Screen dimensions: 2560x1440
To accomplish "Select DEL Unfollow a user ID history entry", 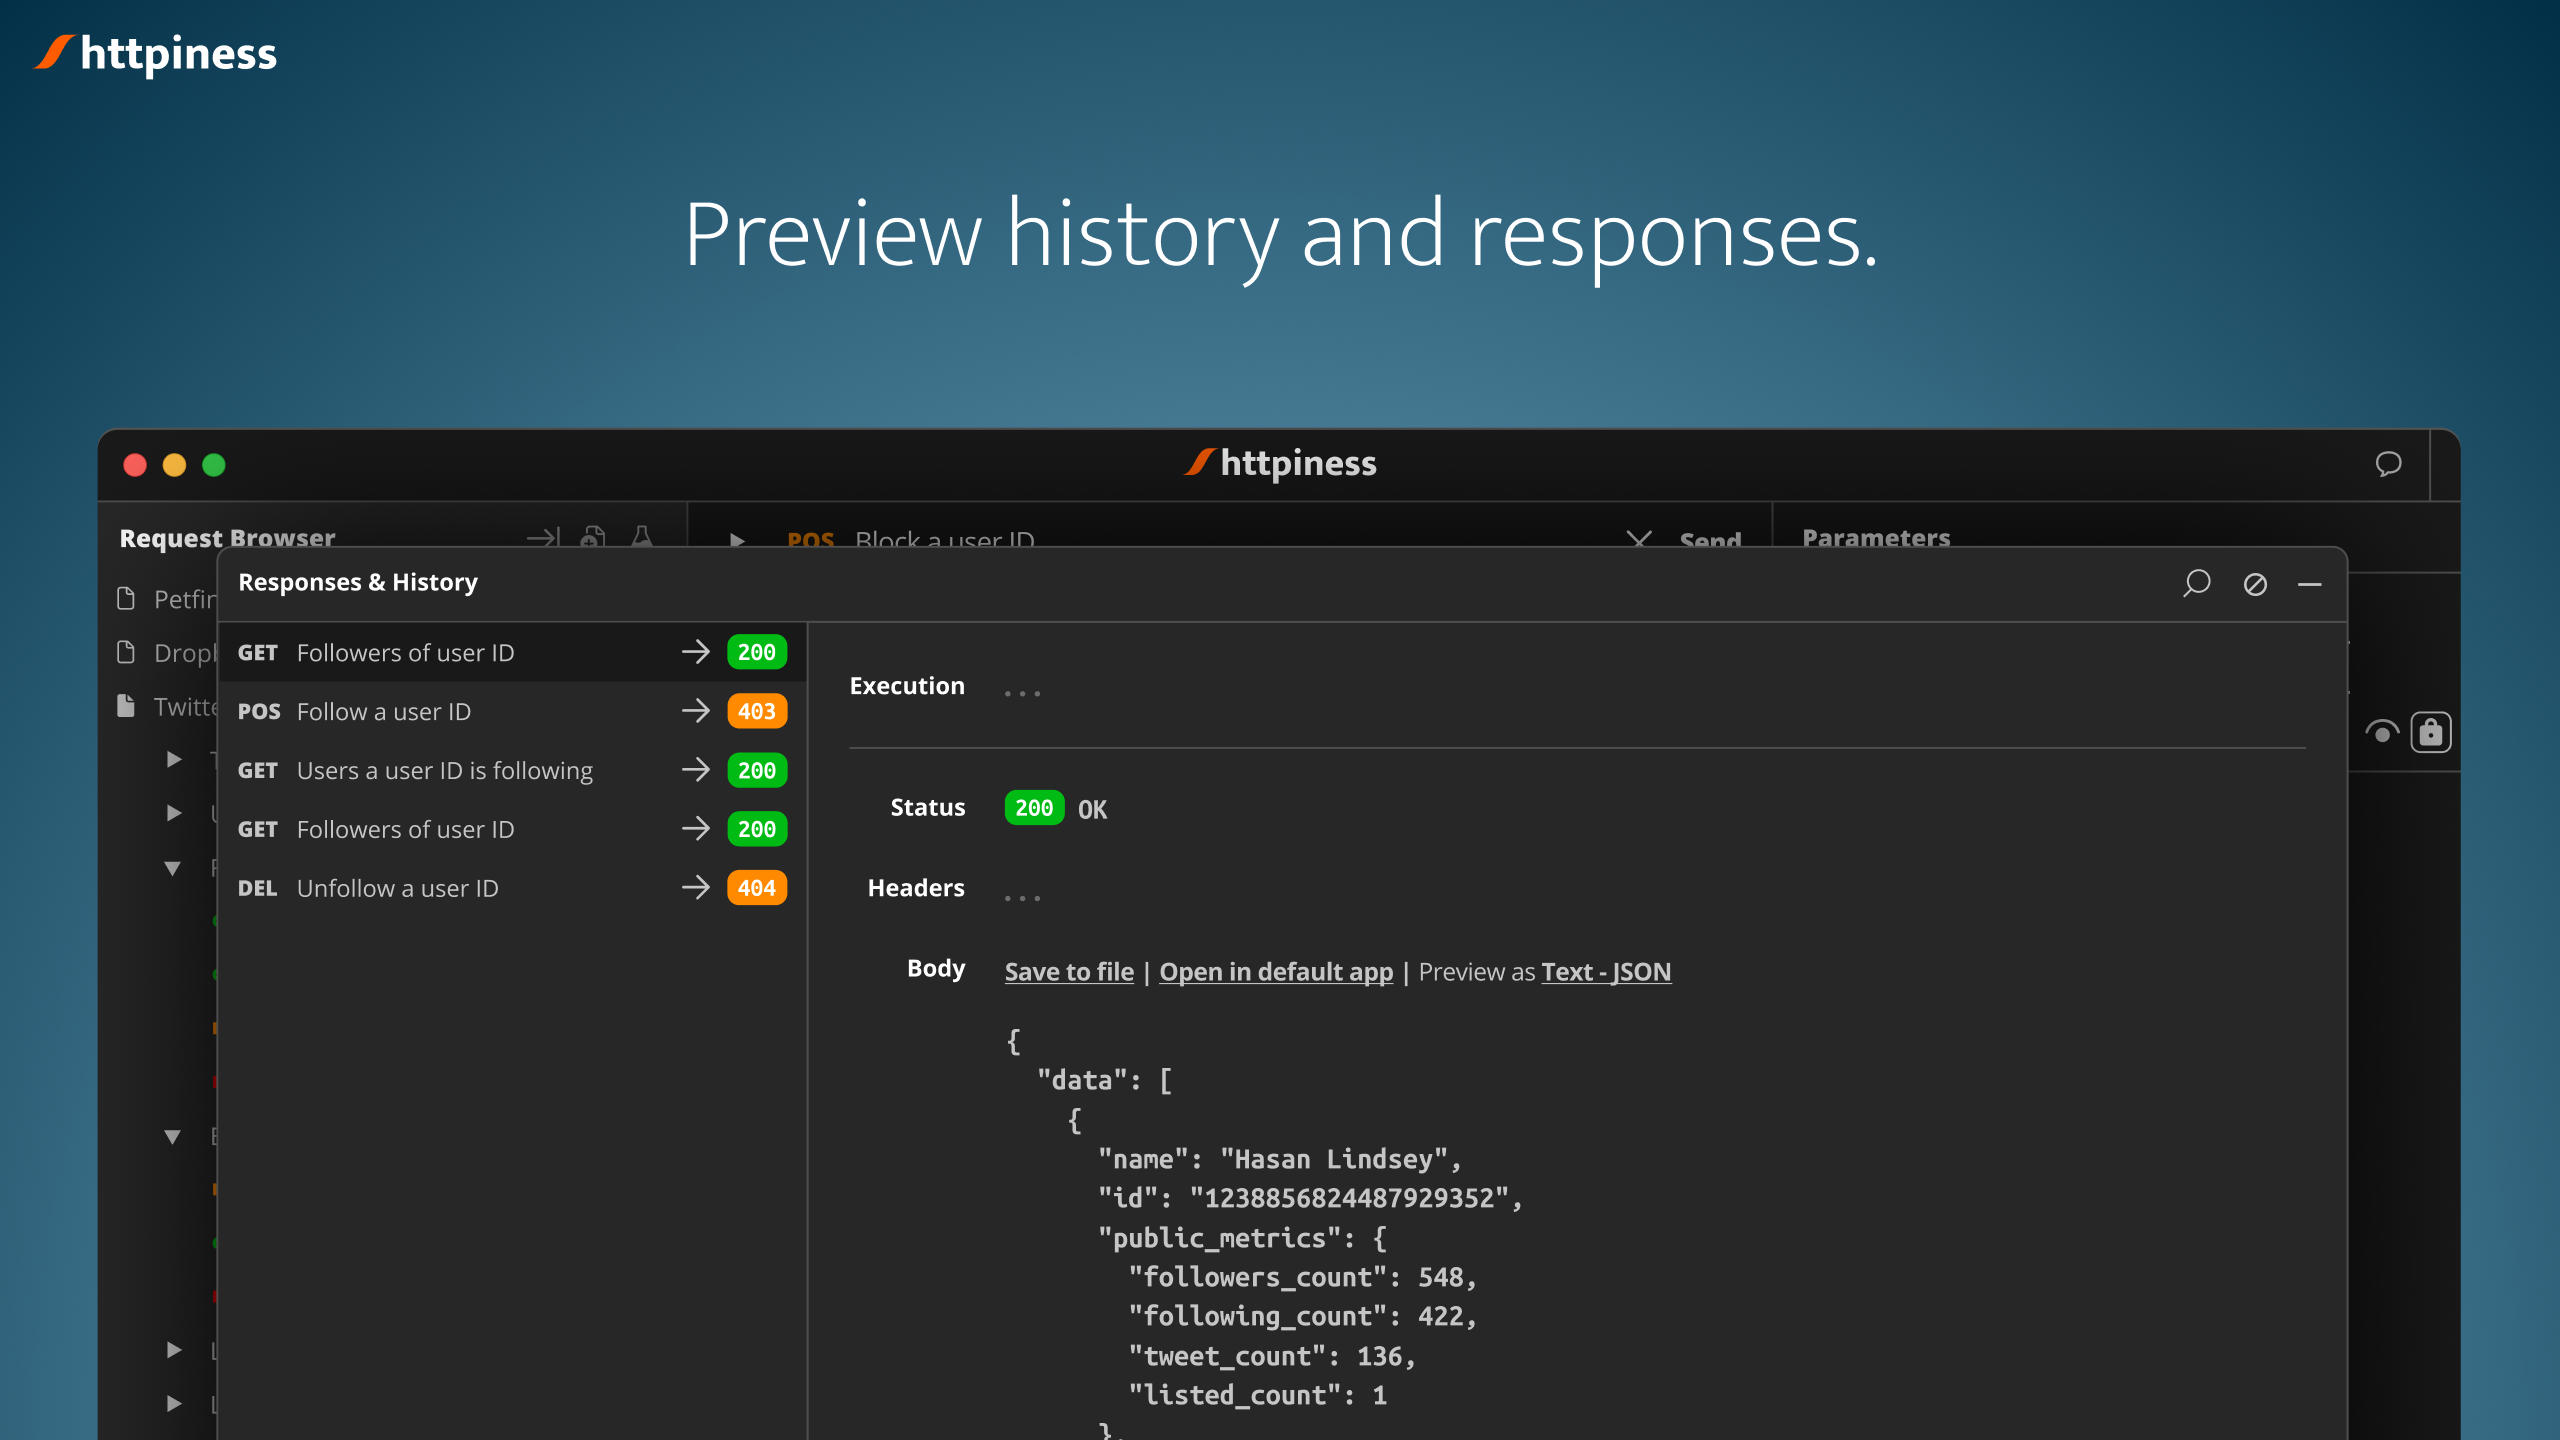I will pos(512,888).
